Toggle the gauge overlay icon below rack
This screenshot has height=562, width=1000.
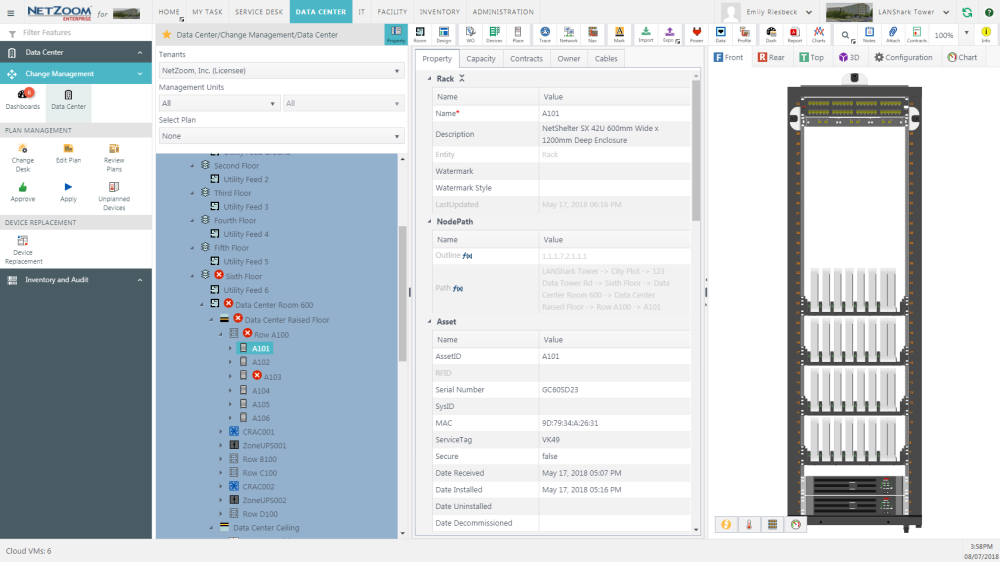coord(795,524)
